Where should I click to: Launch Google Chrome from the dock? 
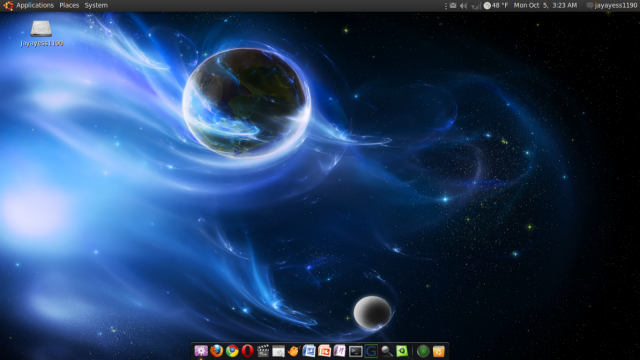click(232, 351)
